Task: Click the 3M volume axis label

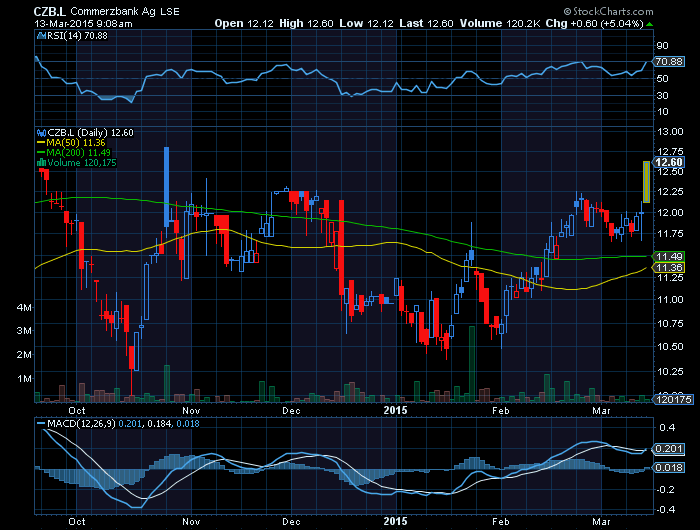Action: [25, 331]
